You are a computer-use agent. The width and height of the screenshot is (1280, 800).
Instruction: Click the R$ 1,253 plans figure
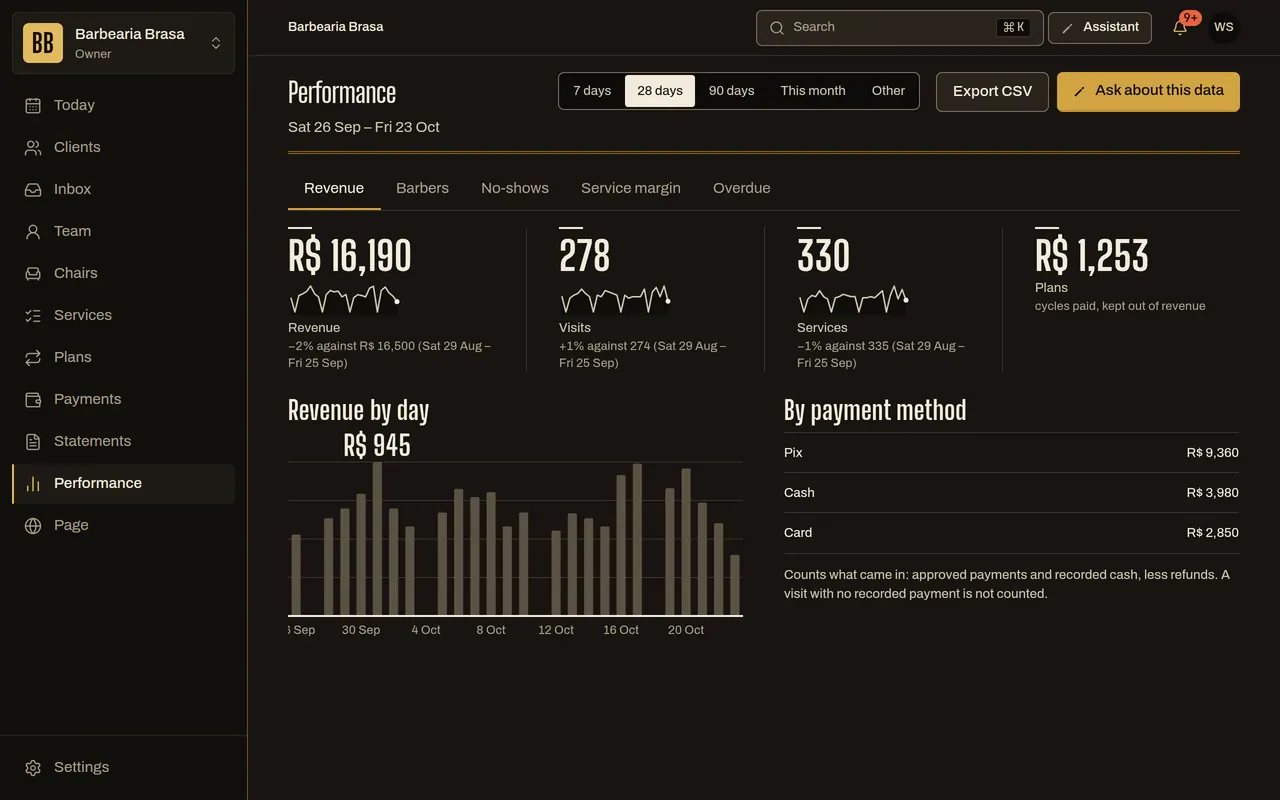[1092, 256]
